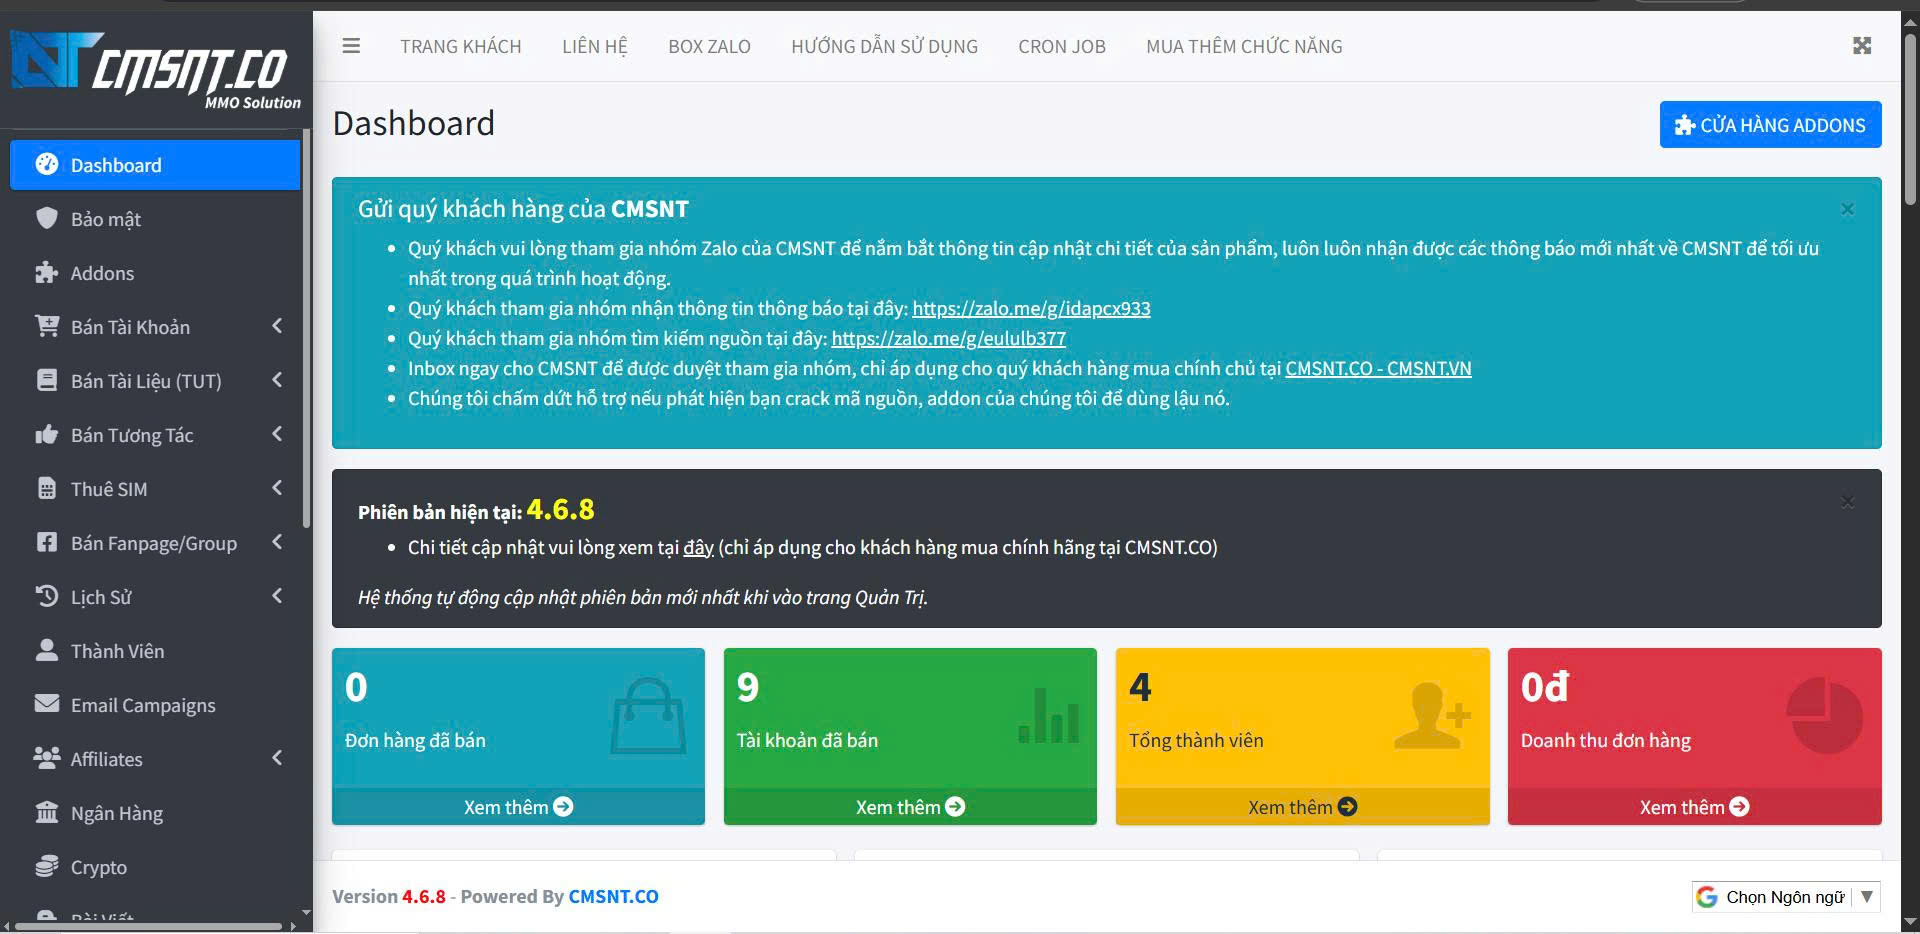Open CRON JOB in top navigation
This screenshot has height=934, width=1920.
[x=1062, y=46]
